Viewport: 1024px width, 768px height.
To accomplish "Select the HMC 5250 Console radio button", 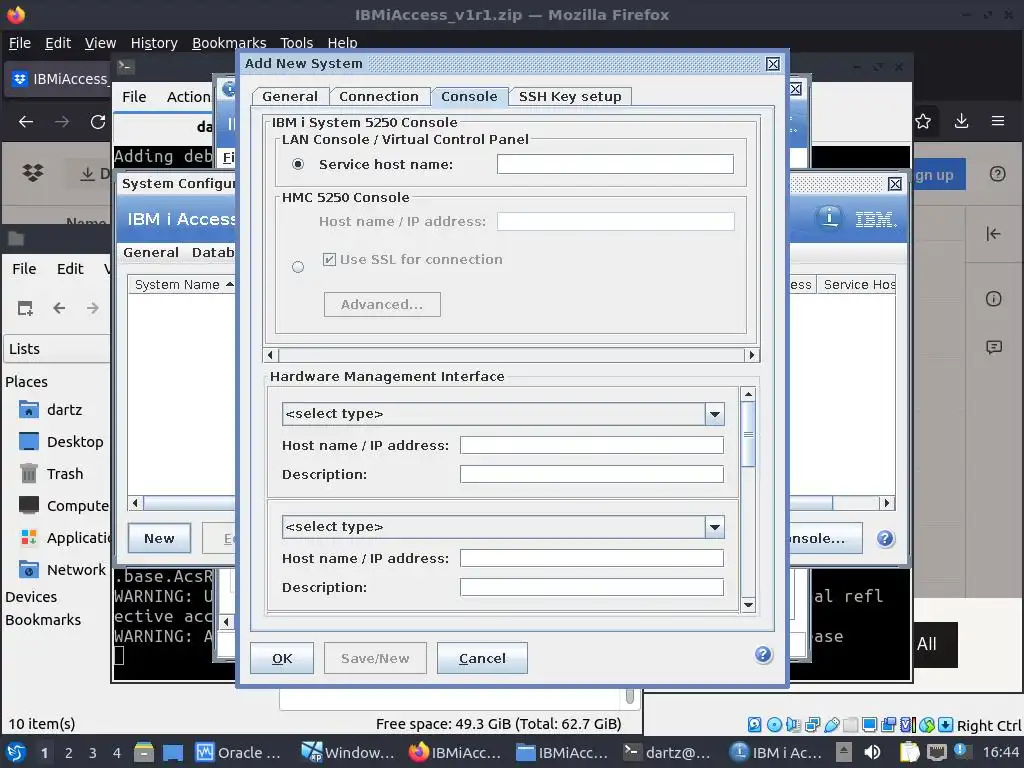I will click(298, 267).
